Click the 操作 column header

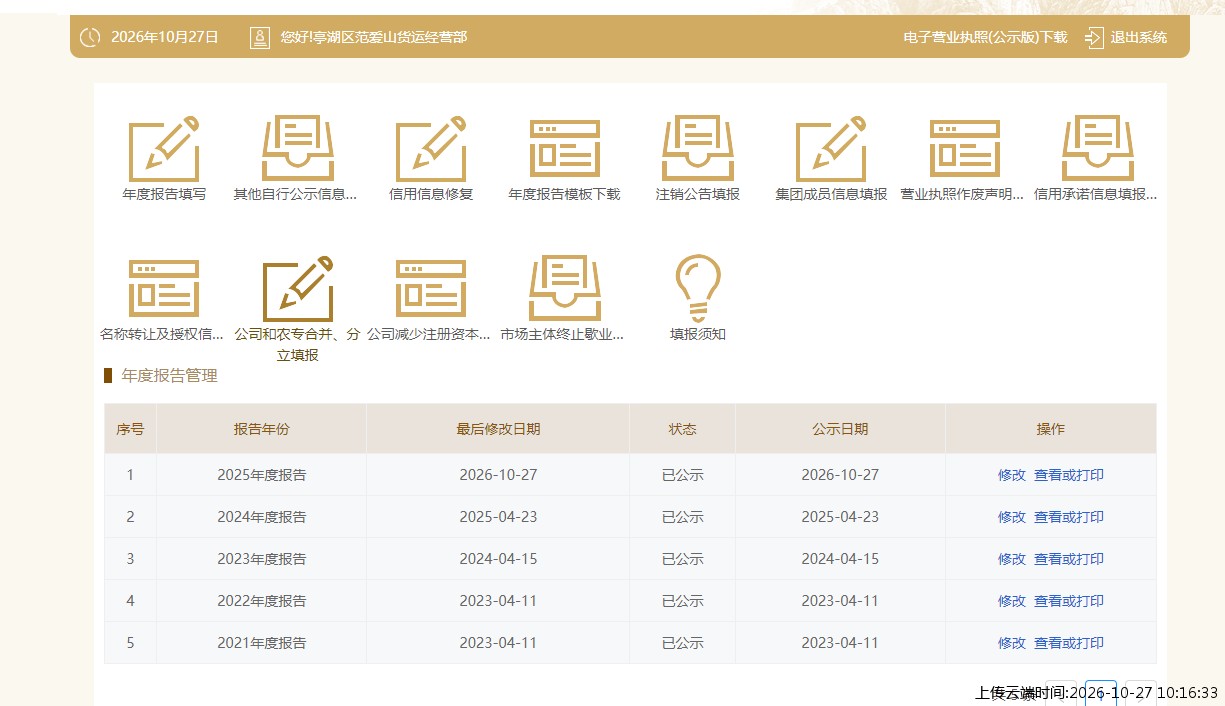(1051, 429)
